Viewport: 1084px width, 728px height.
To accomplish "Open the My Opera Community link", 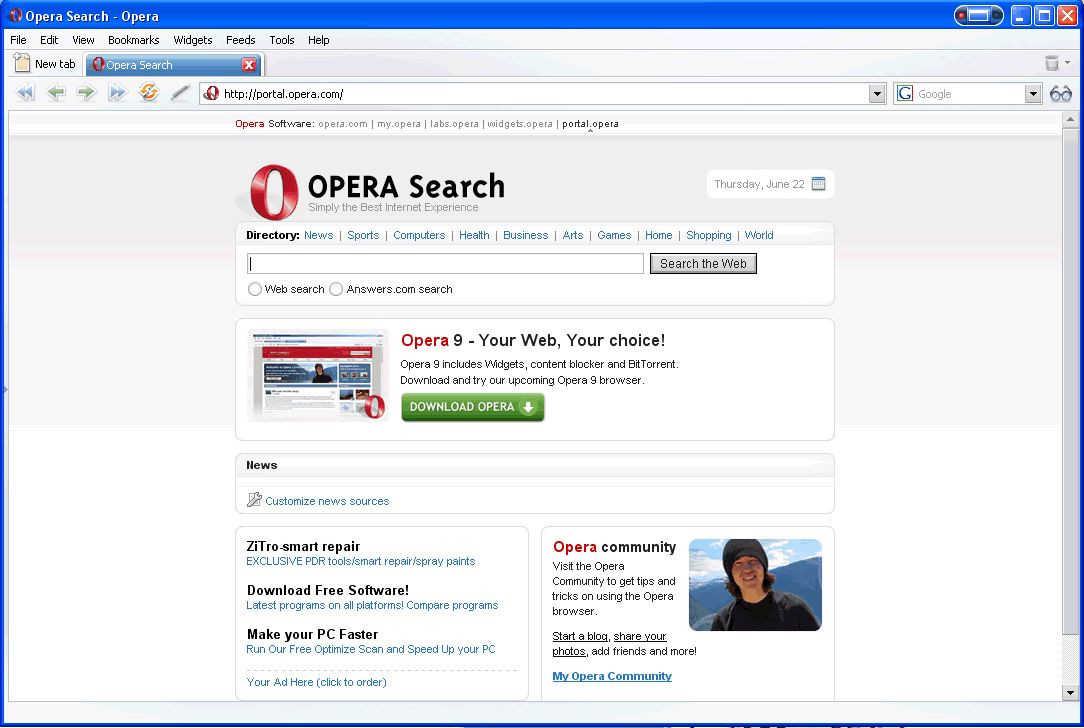I will tap(612, 676).
